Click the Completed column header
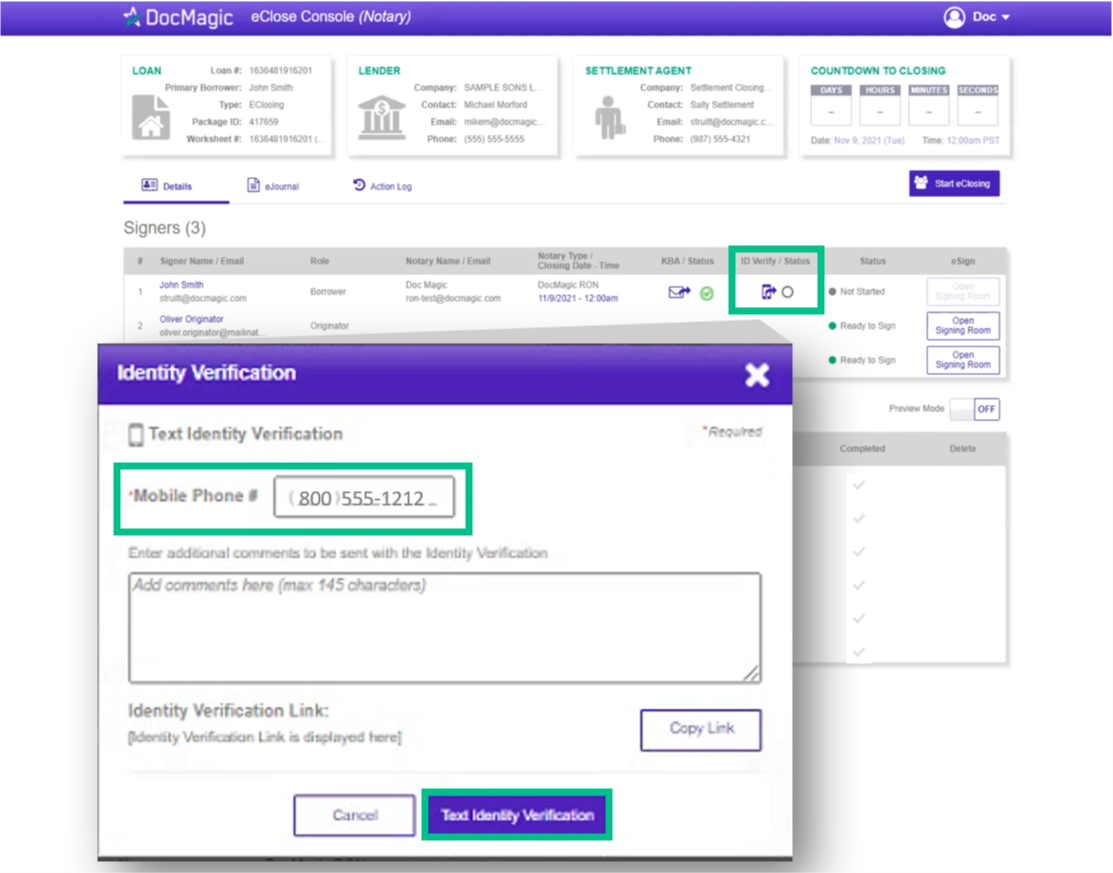 tap(862, 449)
